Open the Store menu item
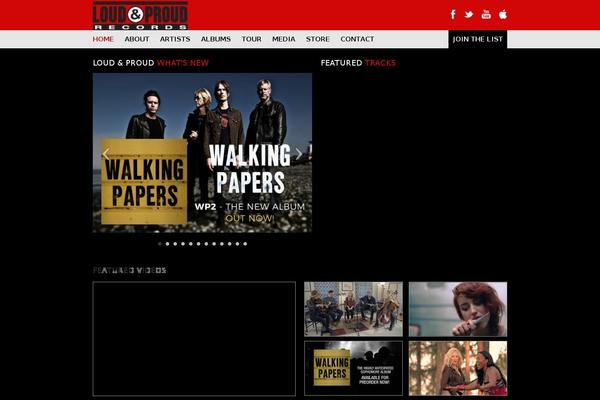Image resolution: width=600 pixels, height=400 pixels. coord(318,39)
